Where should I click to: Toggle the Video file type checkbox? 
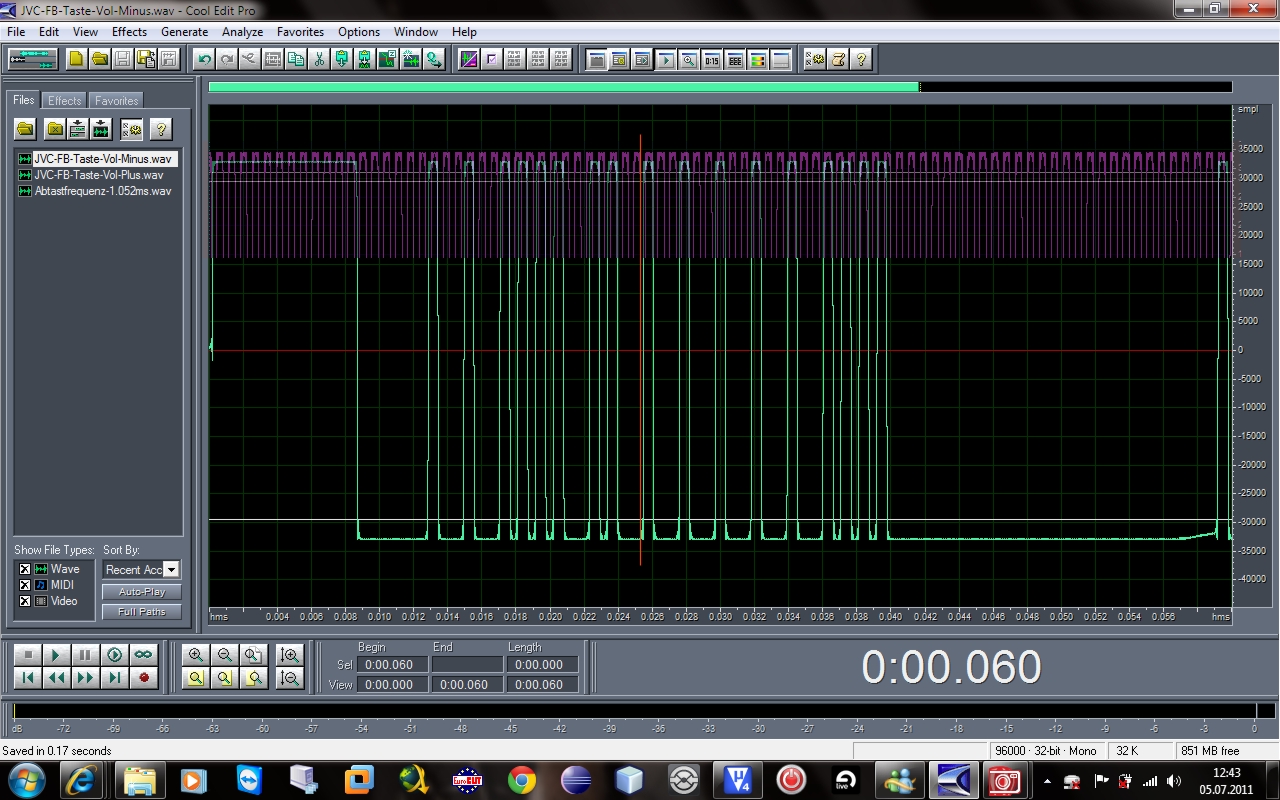tap(25, 601)
